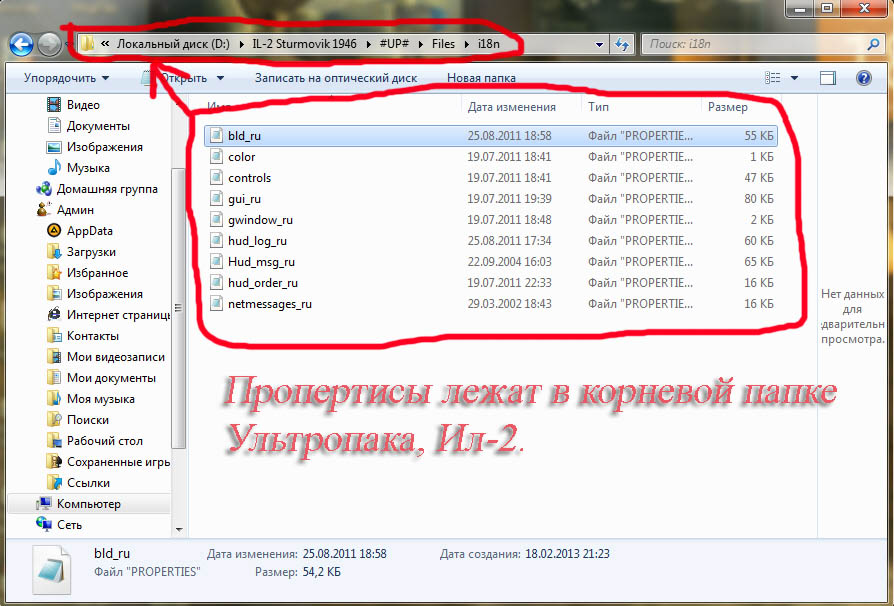
Task: Select the Музыка library icon
Action: coord(54,168)
